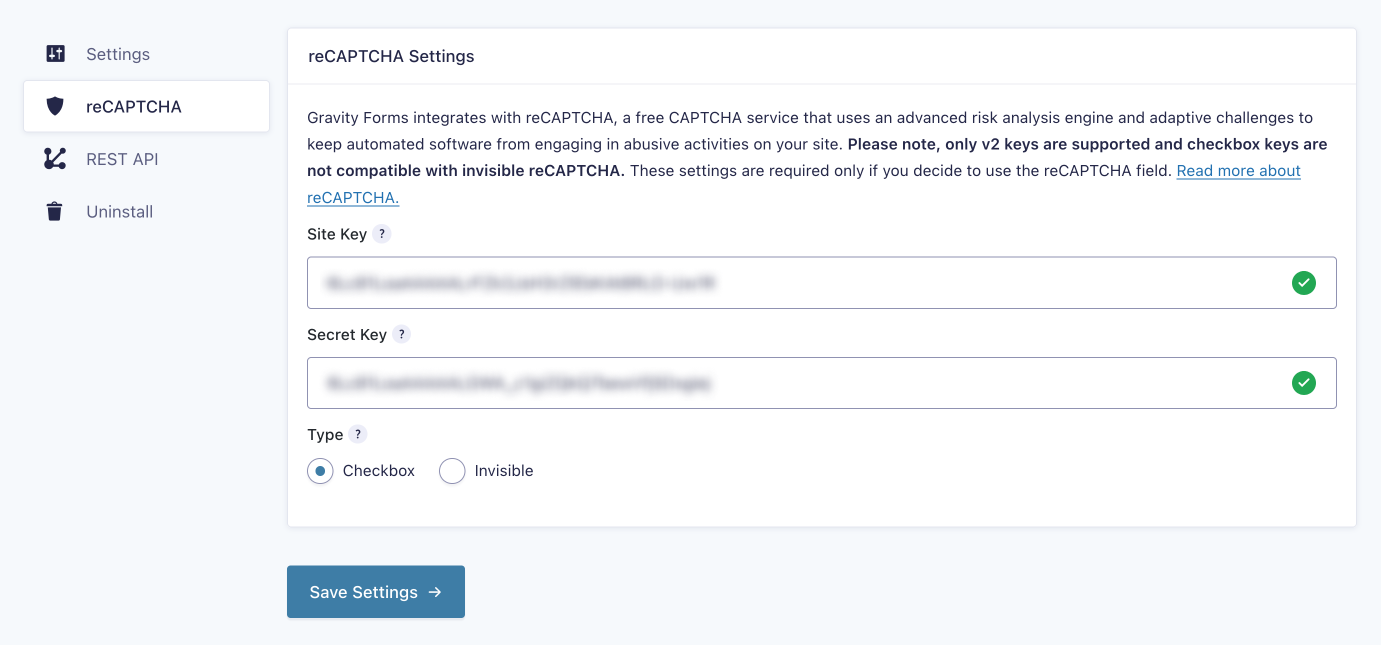Click the Settings sliders icon in sidebar
Screen dimensions: 1381x645
coord(56,54)
